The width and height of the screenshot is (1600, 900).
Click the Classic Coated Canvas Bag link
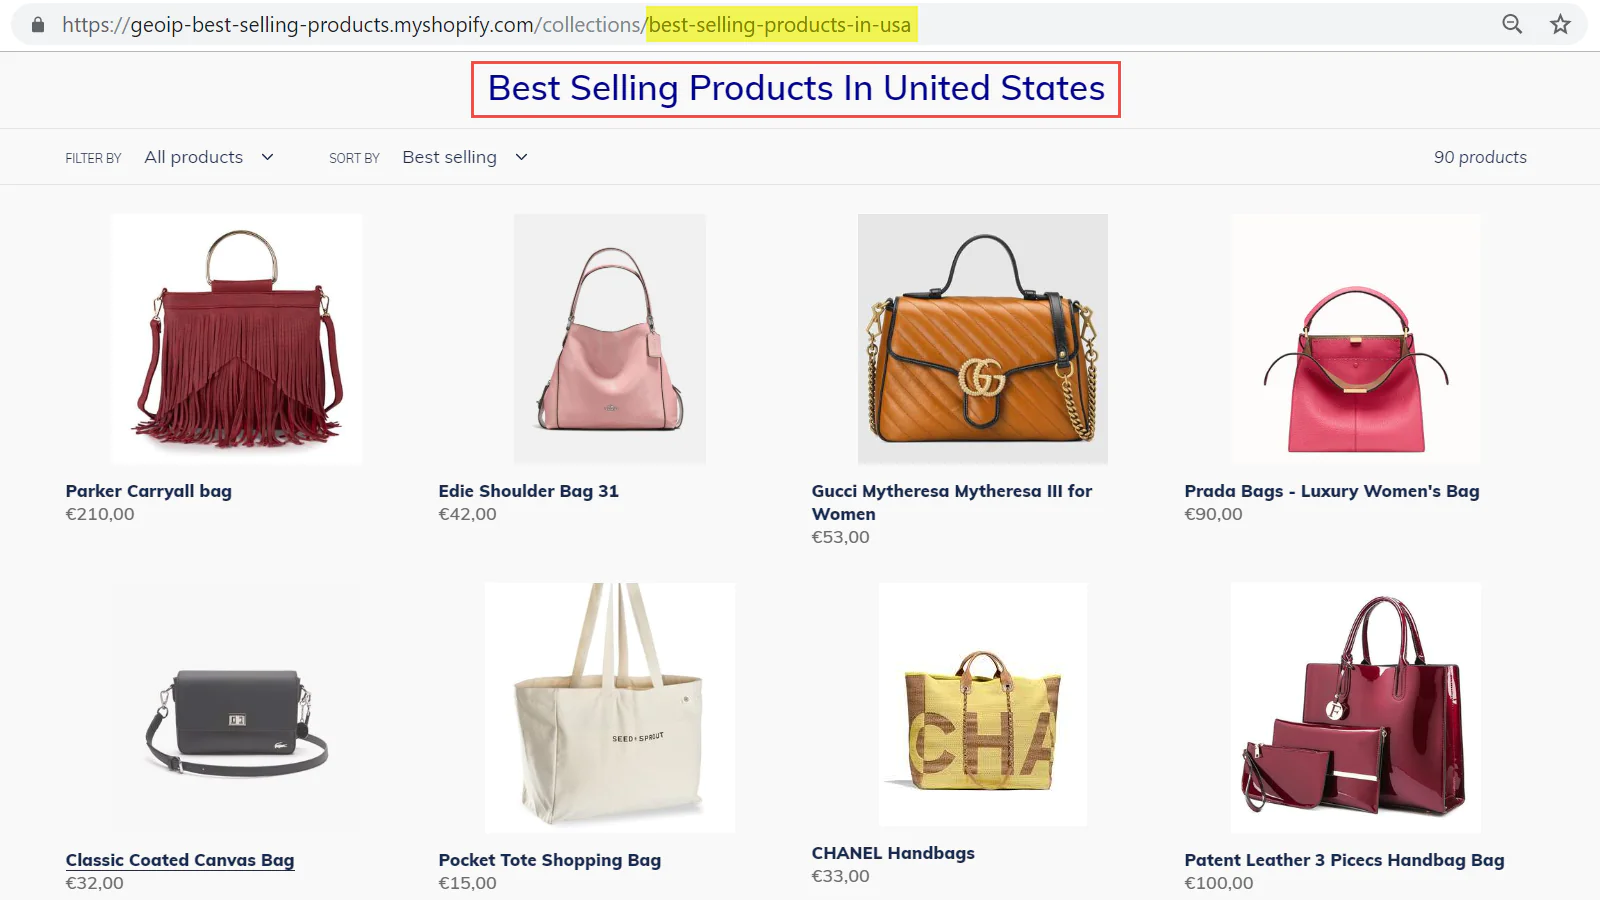(x=180, y=860)
